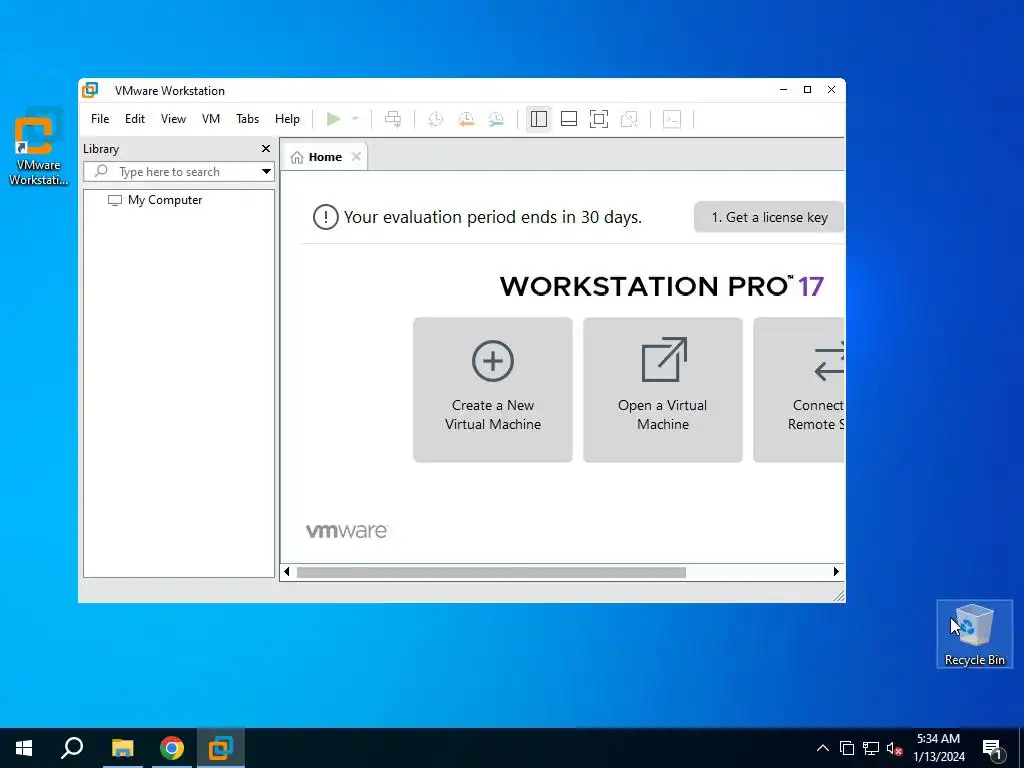Minimize the VMware Workstation window
This screenshot has height=768, width=1024.
[x=783, y=90]
